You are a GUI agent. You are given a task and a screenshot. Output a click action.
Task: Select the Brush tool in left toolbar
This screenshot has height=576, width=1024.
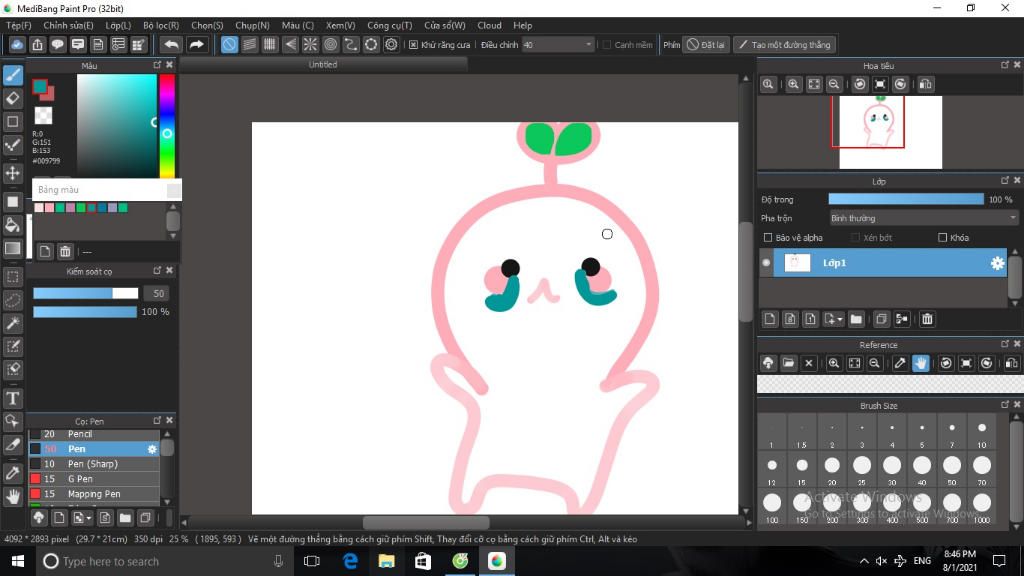click(12, 75)
